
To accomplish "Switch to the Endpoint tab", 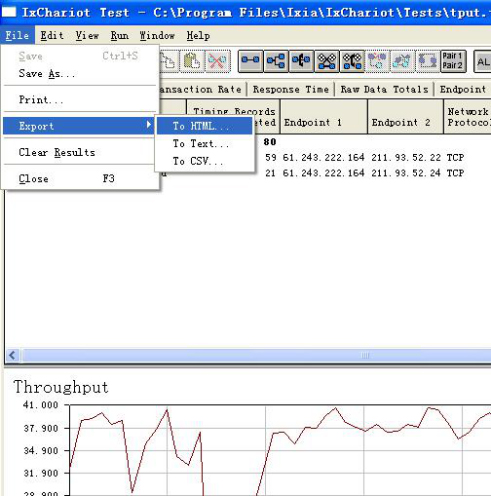I will pyautogui.click(x=463, y=89).
